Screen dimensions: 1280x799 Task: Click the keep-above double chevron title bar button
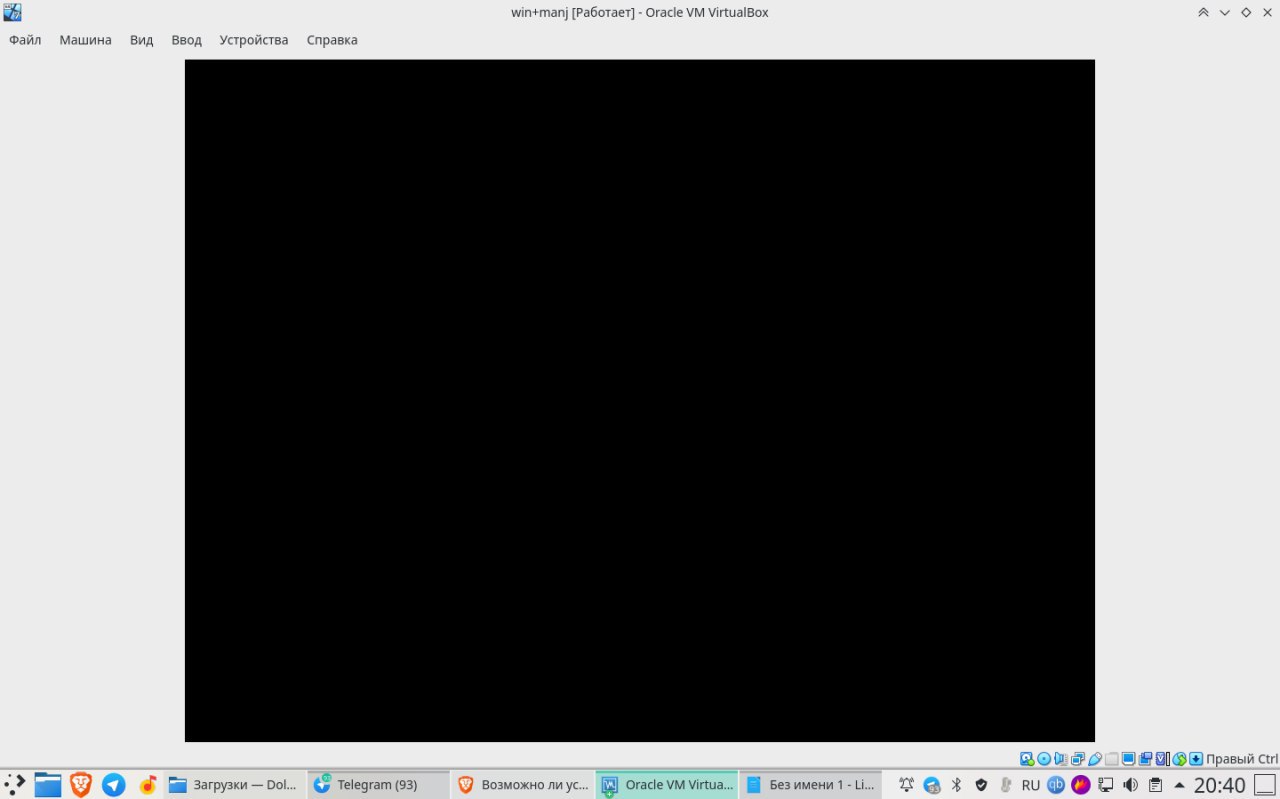point(1203,12)
